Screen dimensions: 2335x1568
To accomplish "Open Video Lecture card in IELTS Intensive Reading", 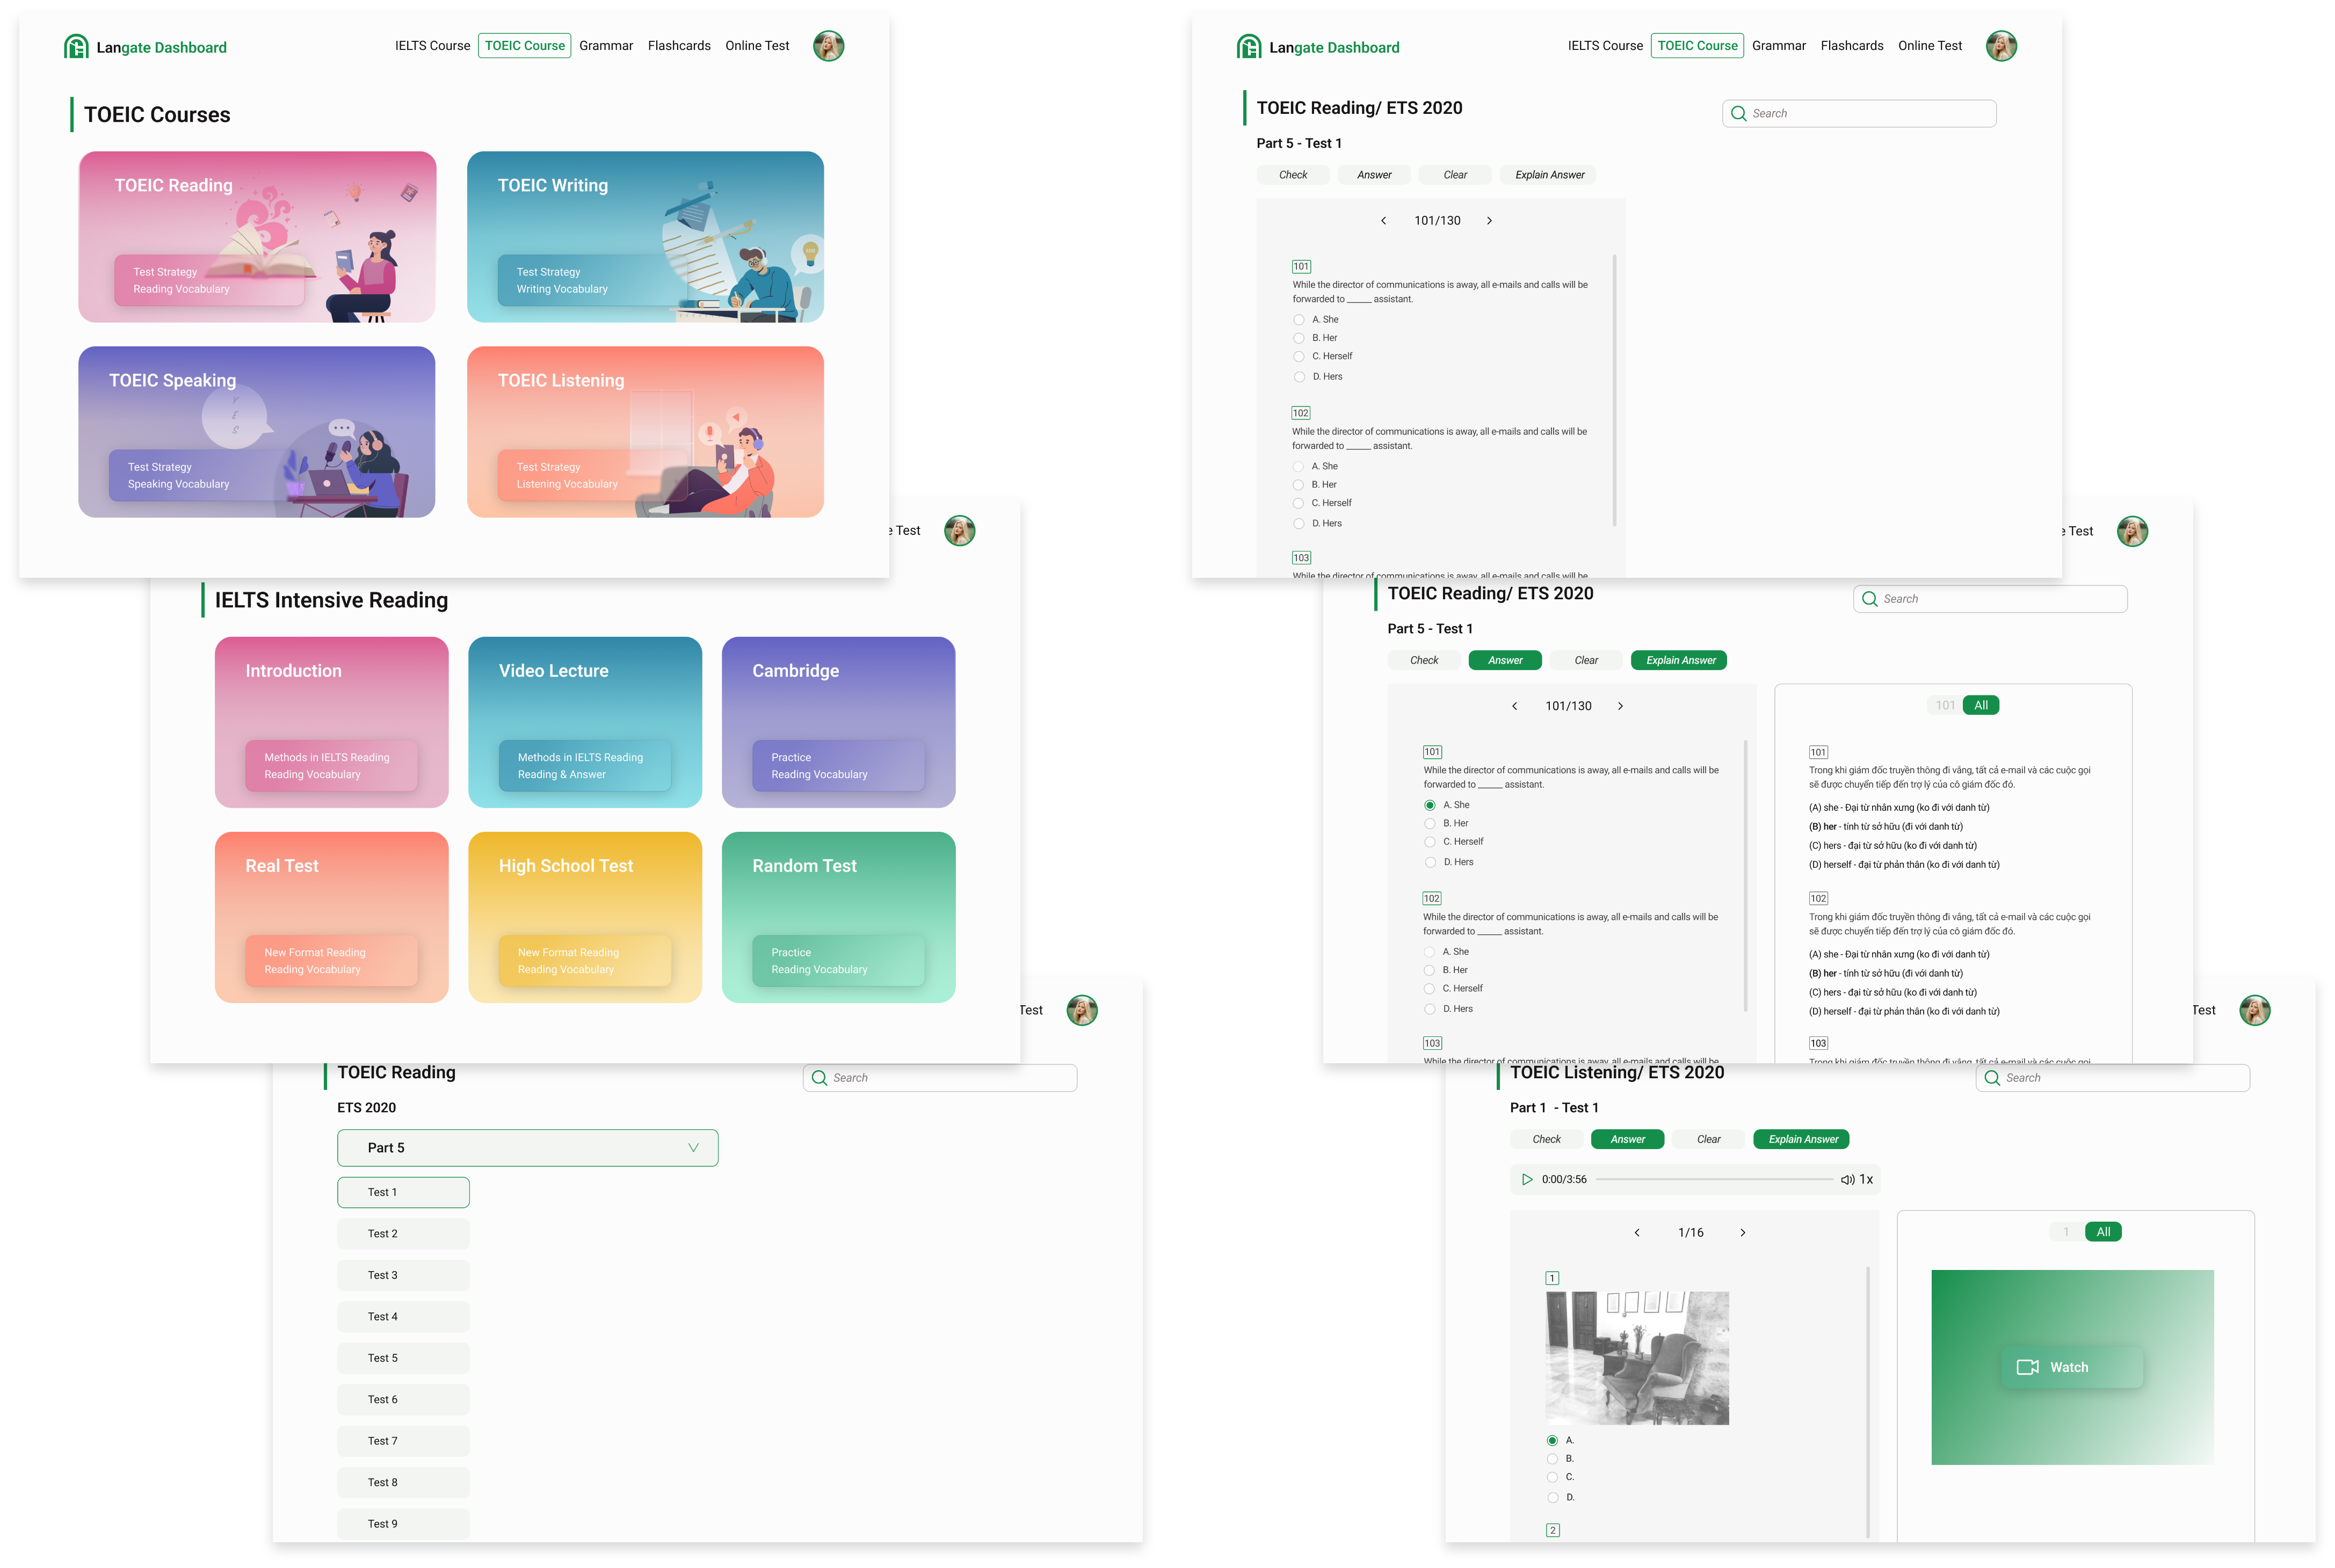I will 585,722.
